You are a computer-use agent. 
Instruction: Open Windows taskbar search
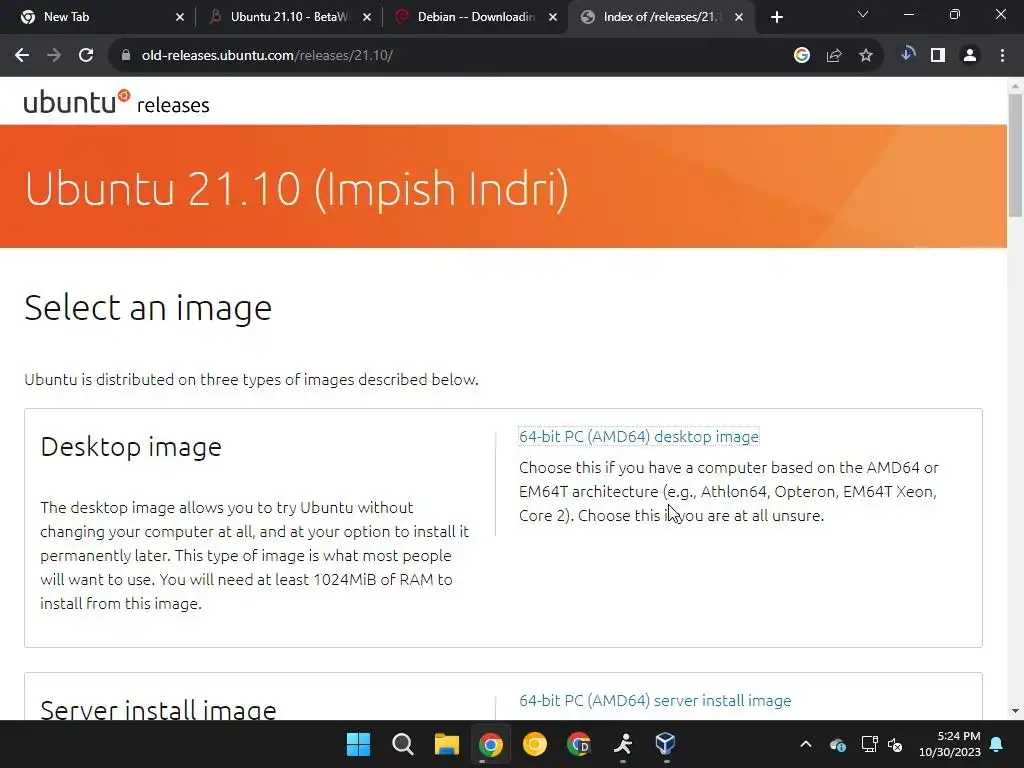point(402,744)
